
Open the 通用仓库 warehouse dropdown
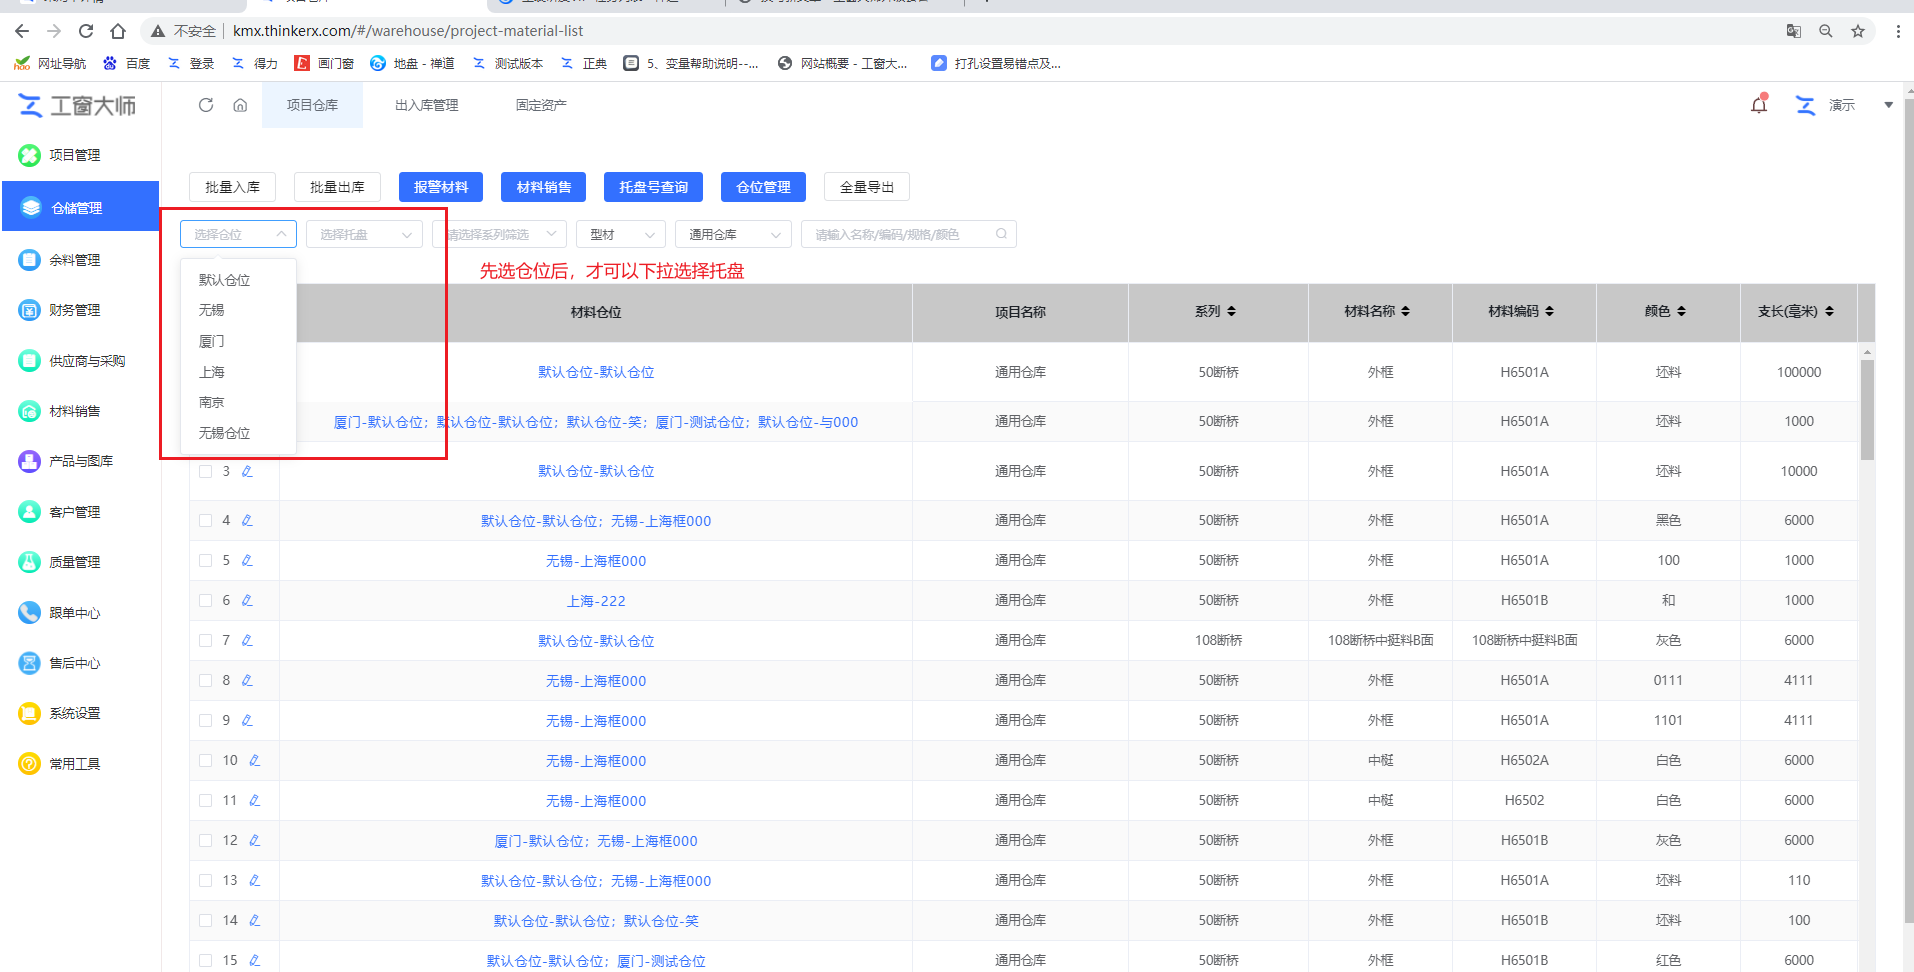pos(733,235)
